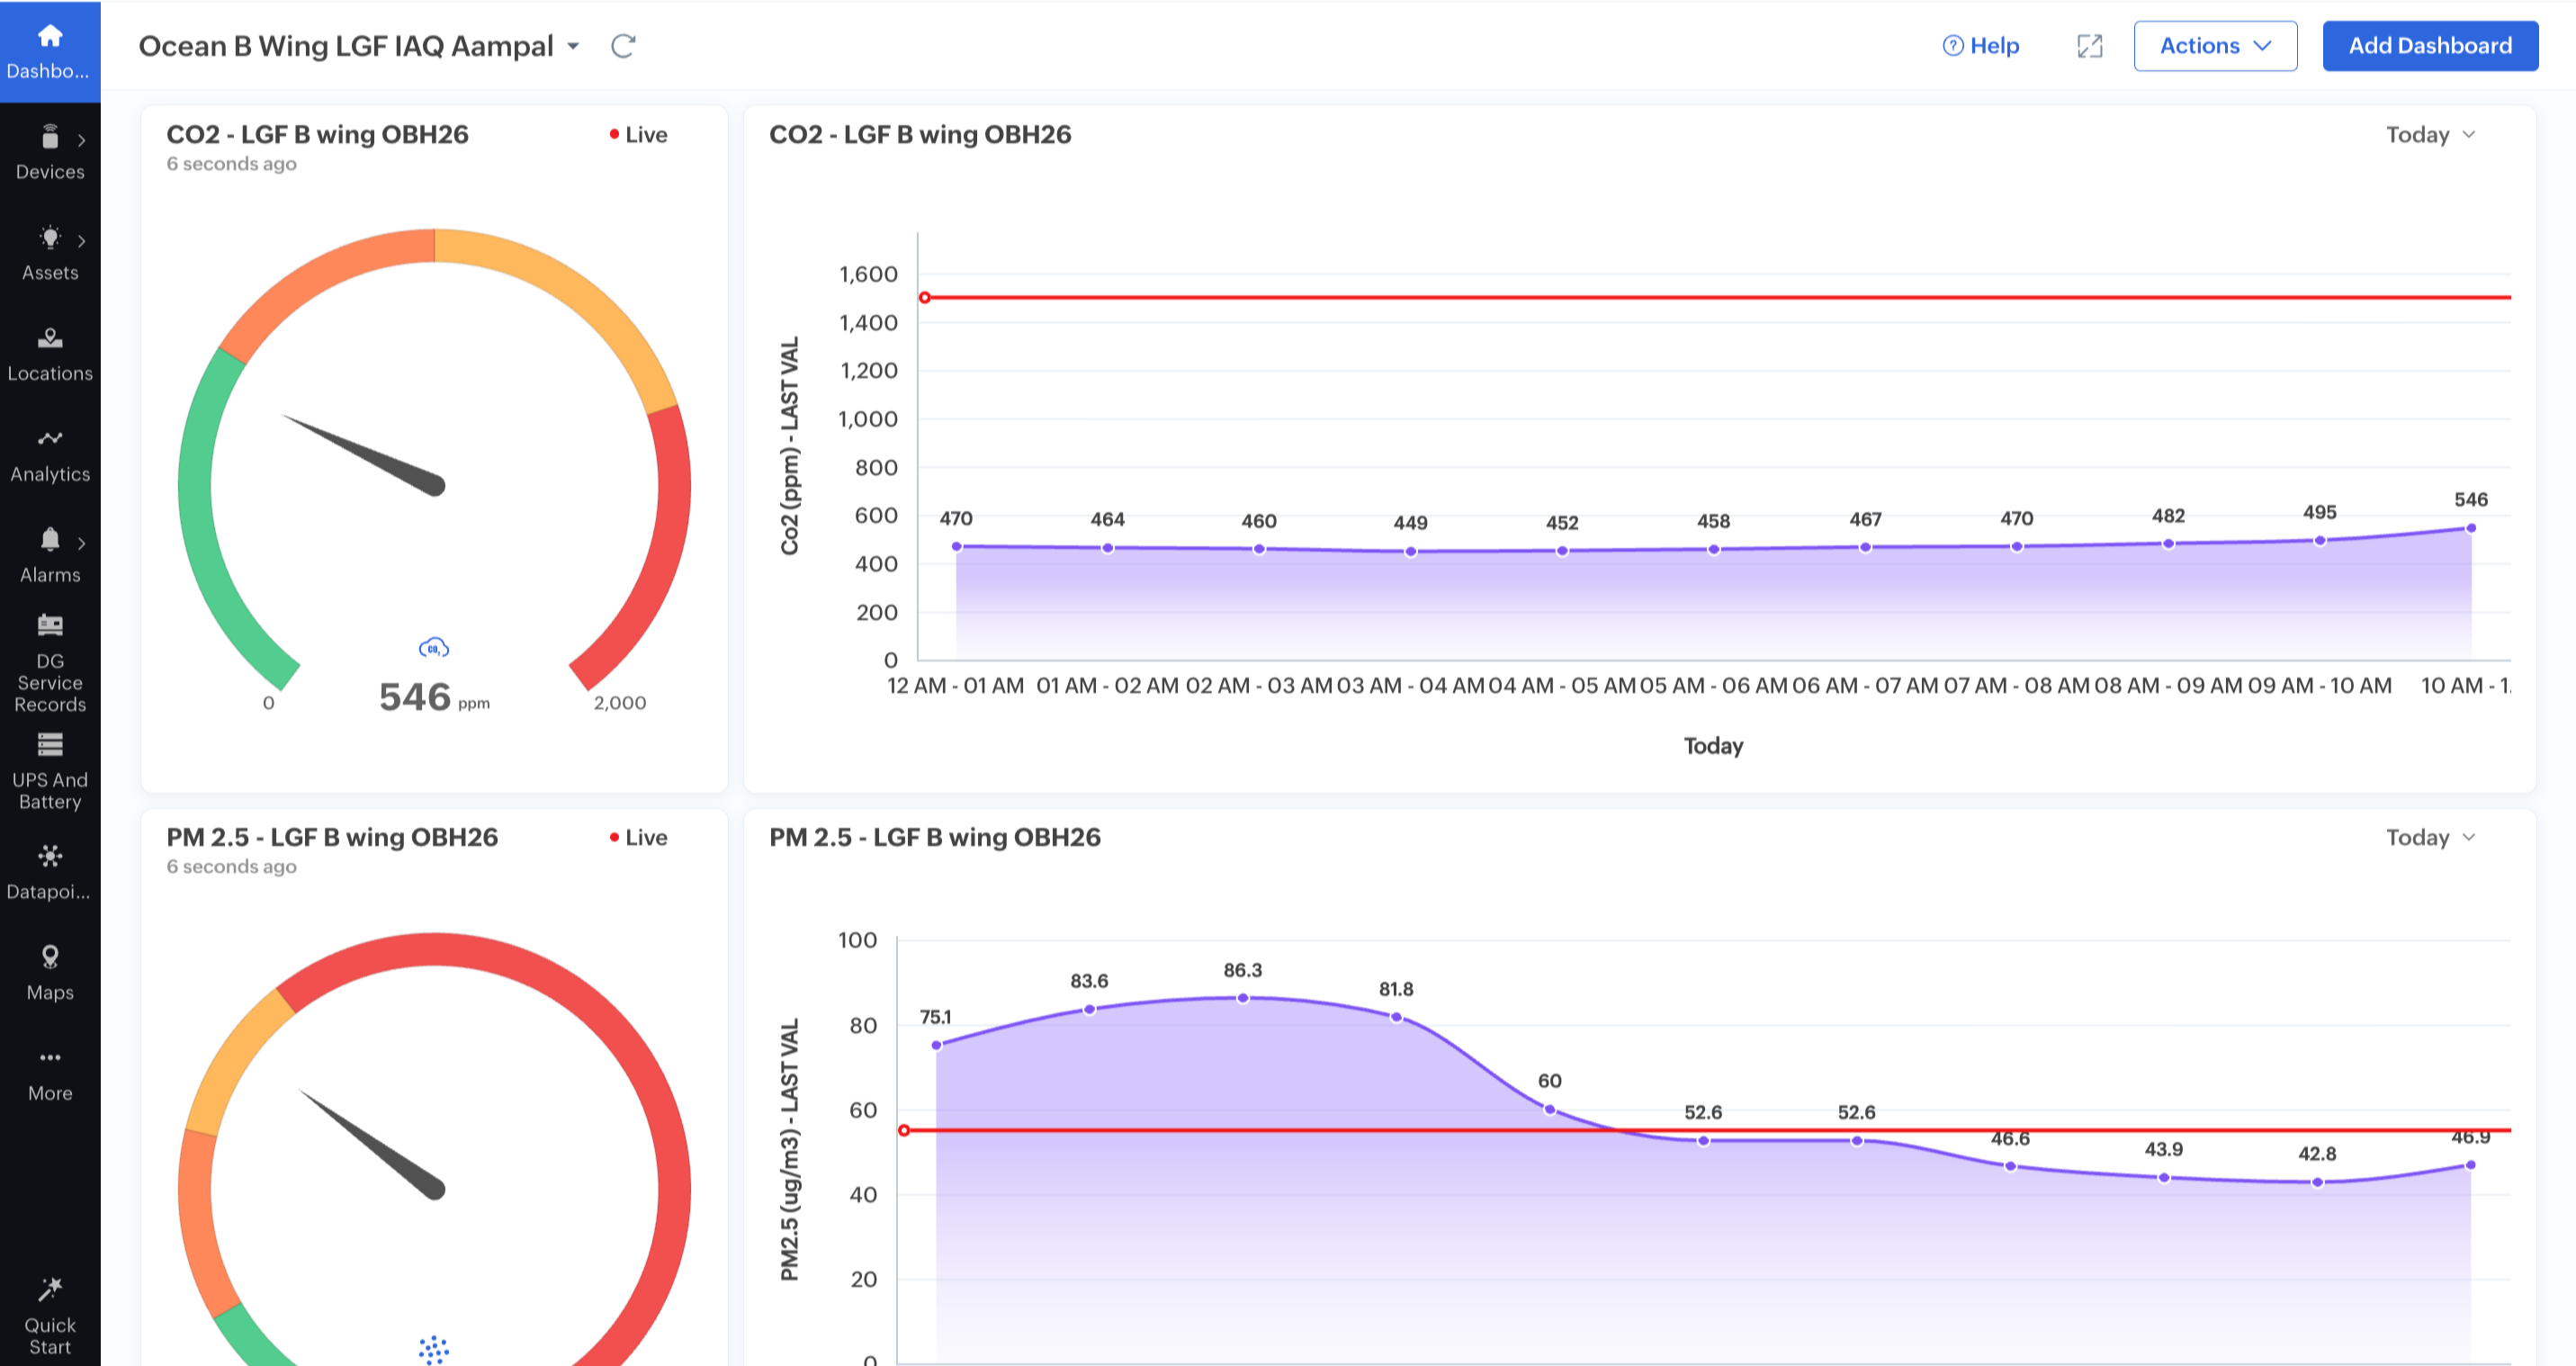2576x1366 pixels.
Task: Select the Assets sidebar icon
Action: [x=50, y=252]
